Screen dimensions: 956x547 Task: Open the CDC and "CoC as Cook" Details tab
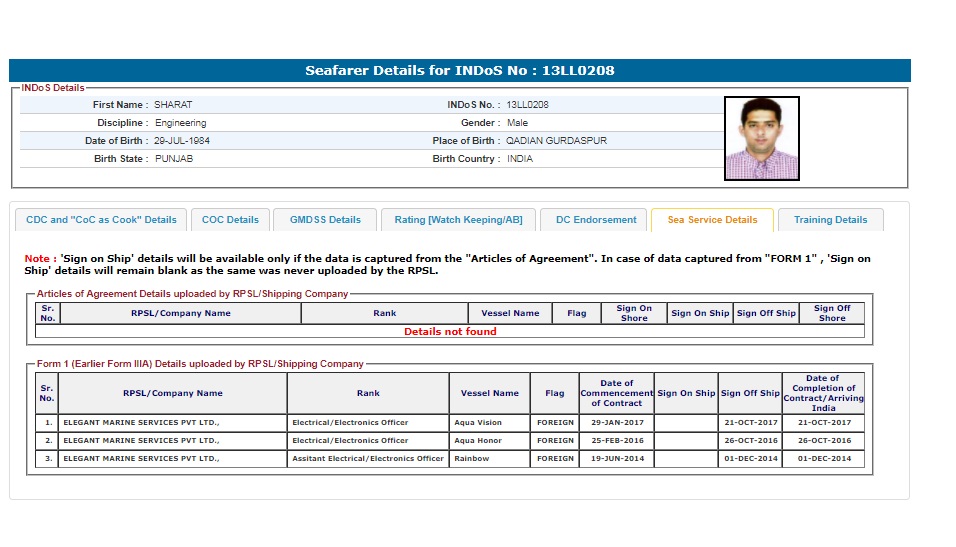[101, 220]
